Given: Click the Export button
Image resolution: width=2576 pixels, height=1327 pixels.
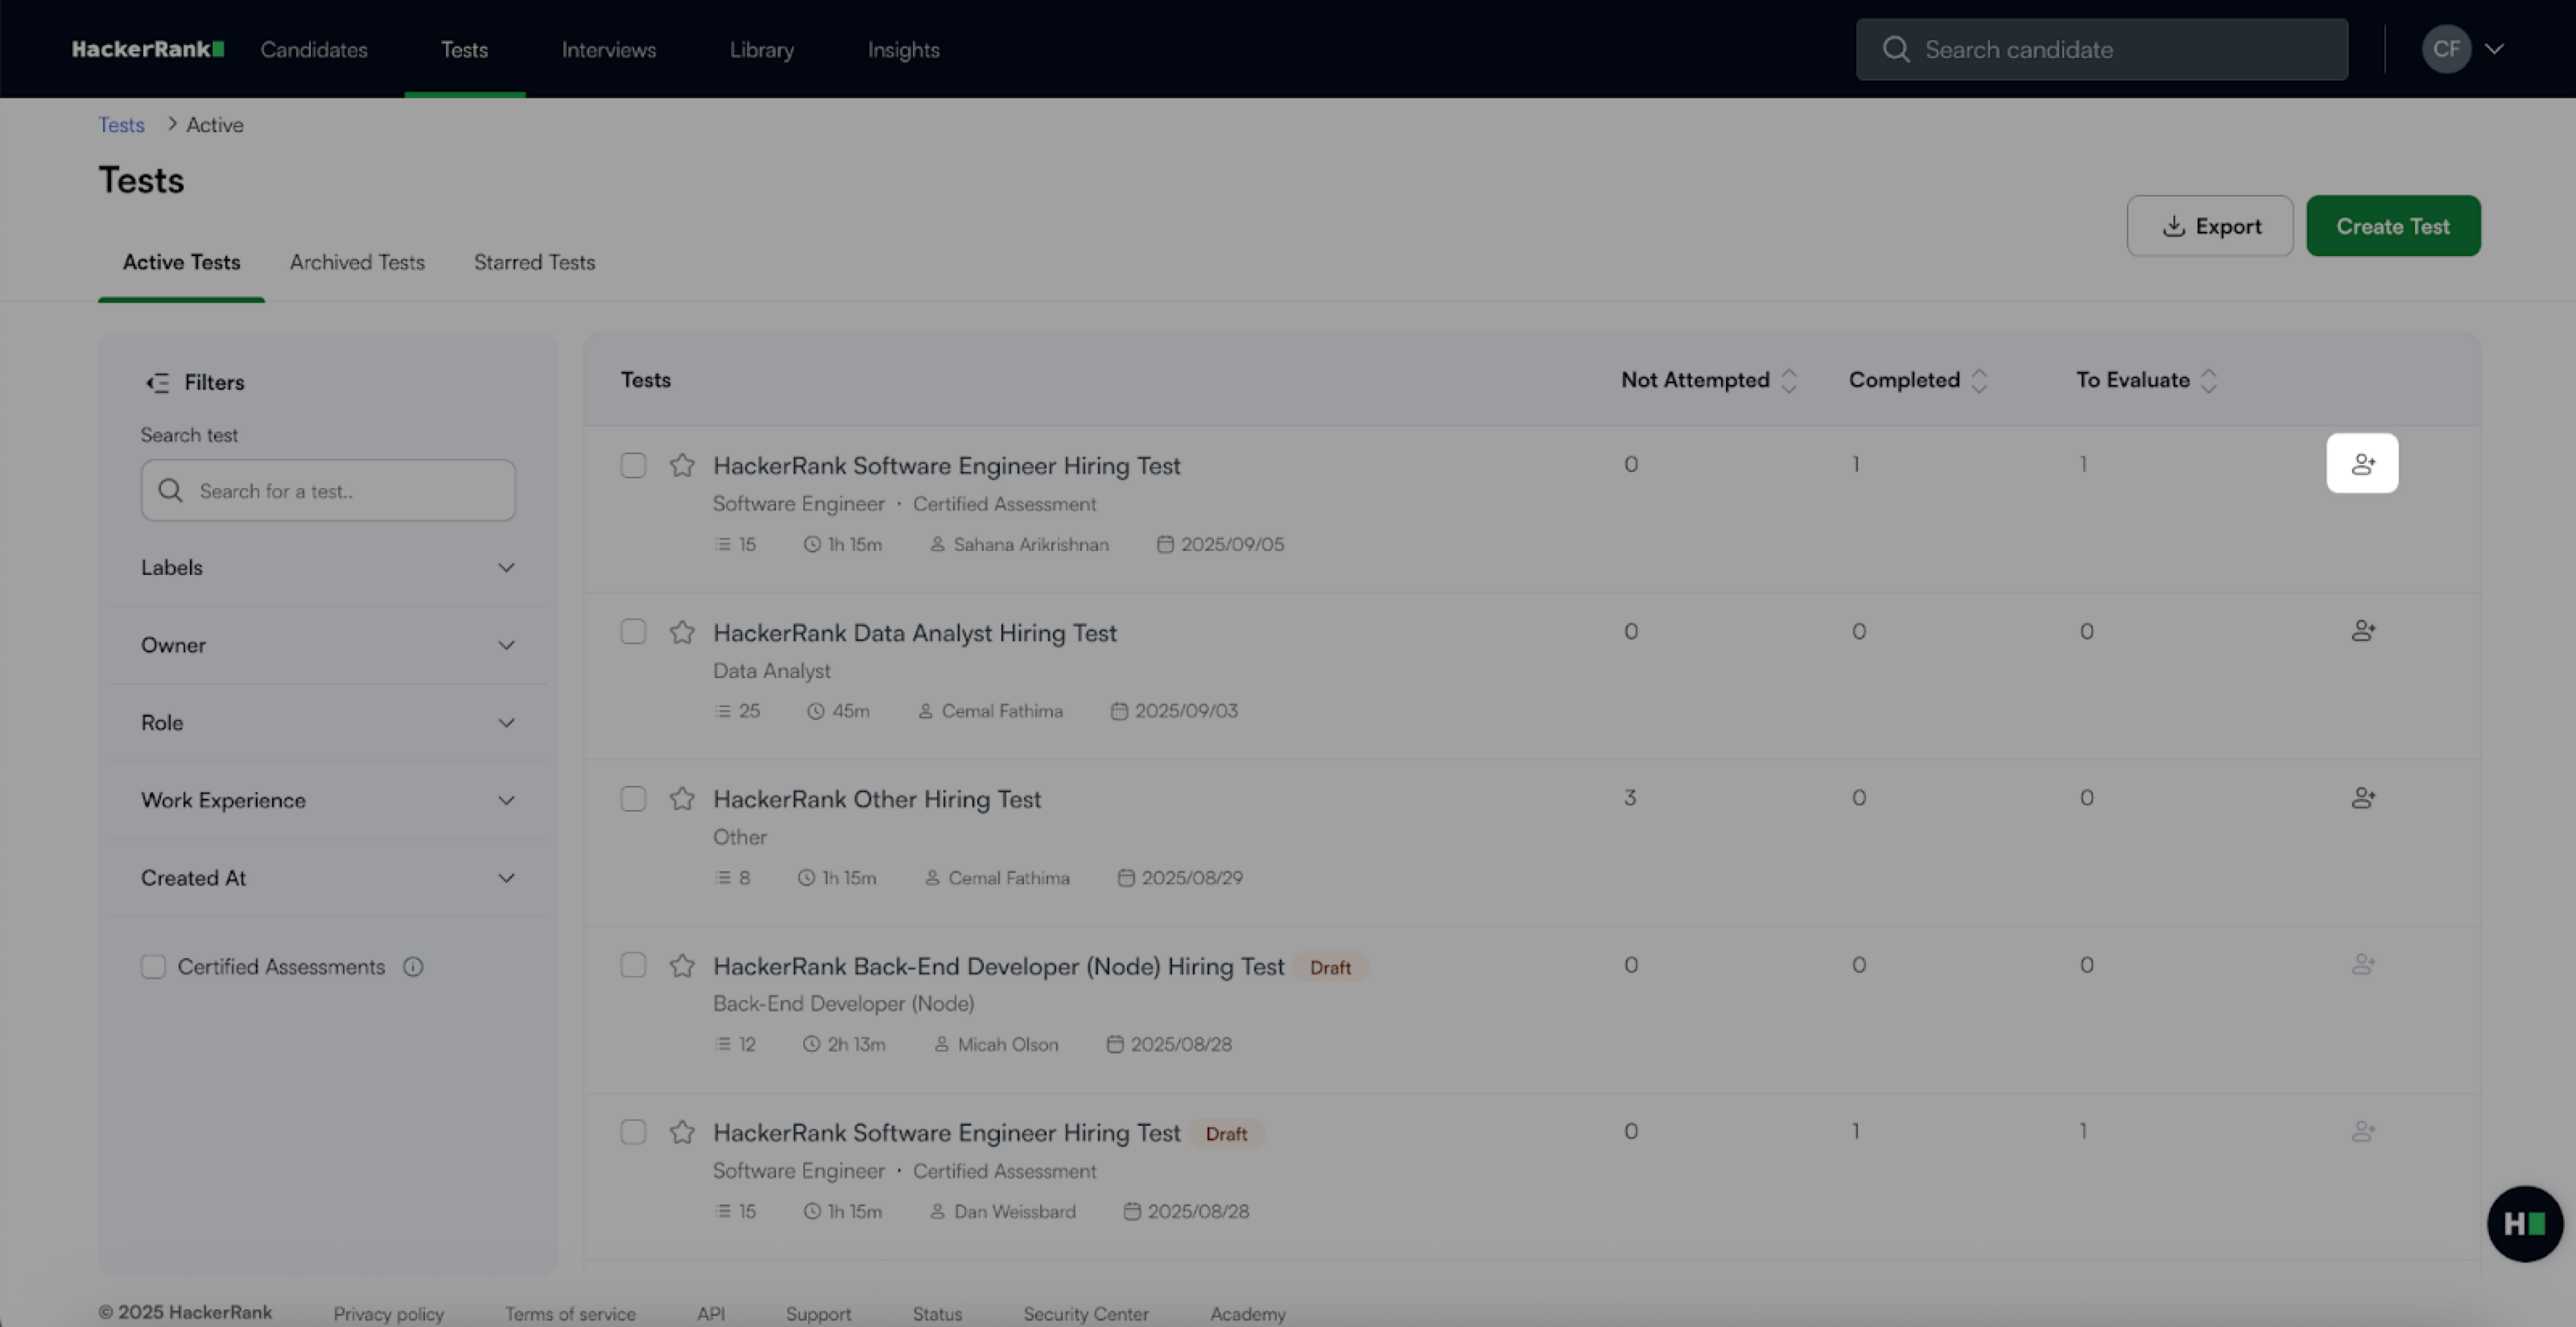Looking at the screenshot, I should click(x=2209, y=226).
